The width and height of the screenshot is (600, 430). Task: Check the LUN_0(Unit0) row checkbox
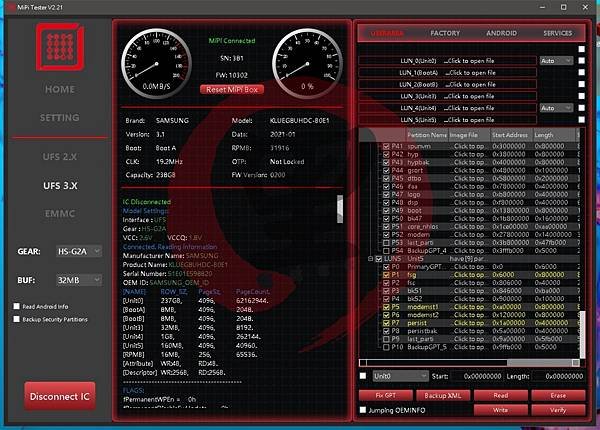(x=582, y=60)
